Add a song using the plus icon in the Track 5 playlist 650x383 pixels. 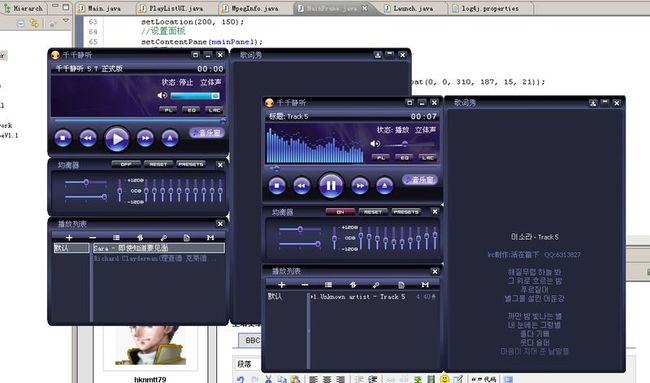pos(282,285)
